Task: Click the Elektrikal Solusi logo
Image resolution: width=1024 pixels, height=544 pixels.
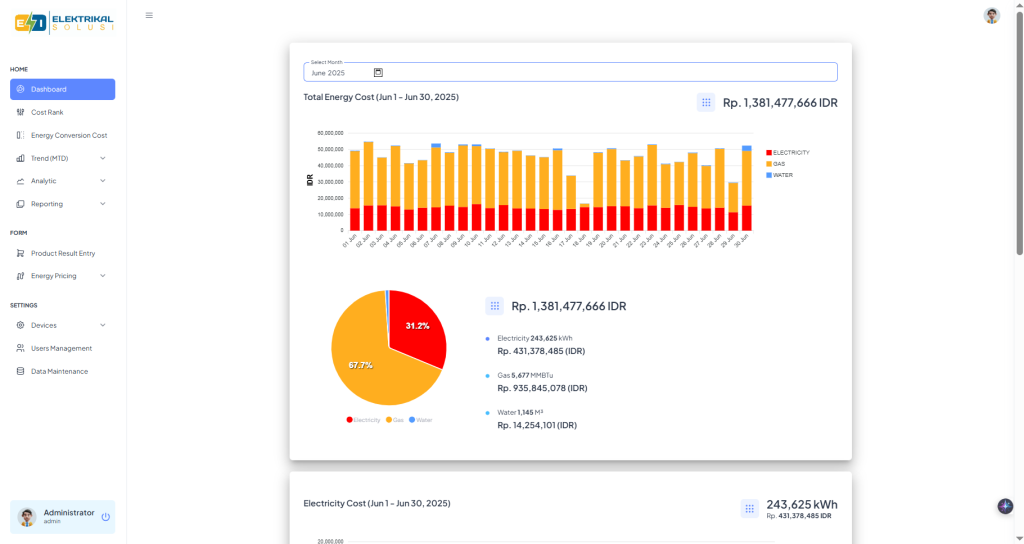Action: [x=64, y=22]
